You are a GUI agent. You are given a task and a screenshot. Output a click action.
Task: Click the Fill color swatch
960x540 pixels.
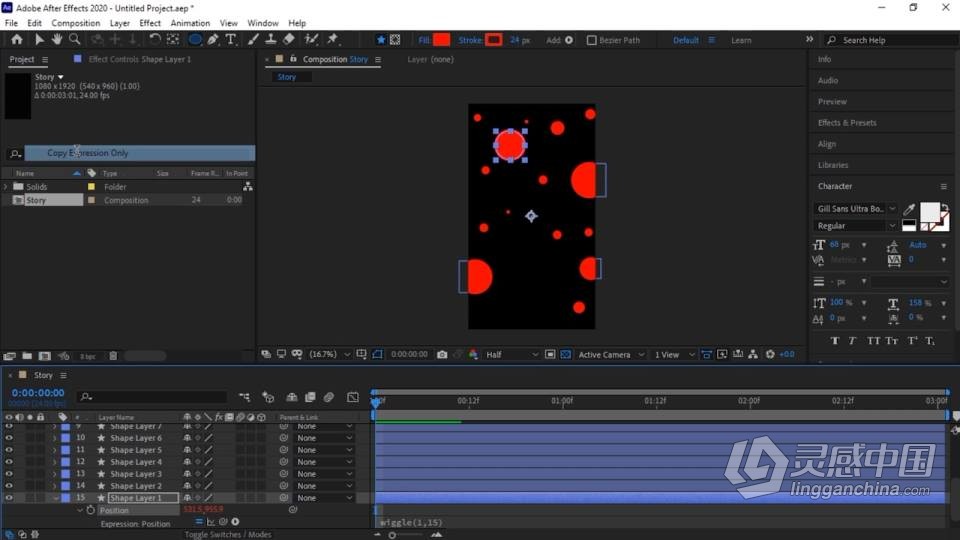click(441, 40)
